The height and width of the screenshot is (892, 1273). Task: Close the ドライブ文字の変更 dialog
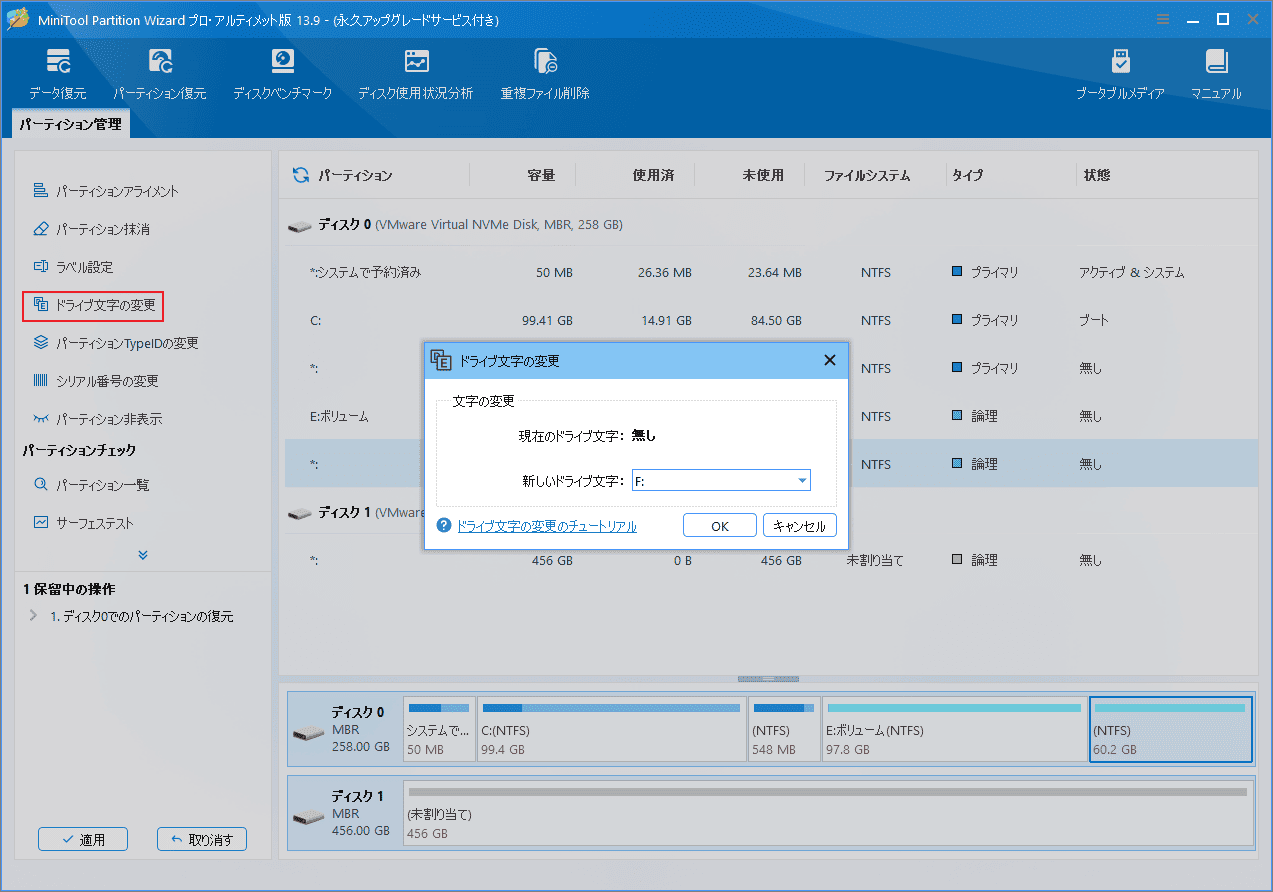(x=829, y=360)
